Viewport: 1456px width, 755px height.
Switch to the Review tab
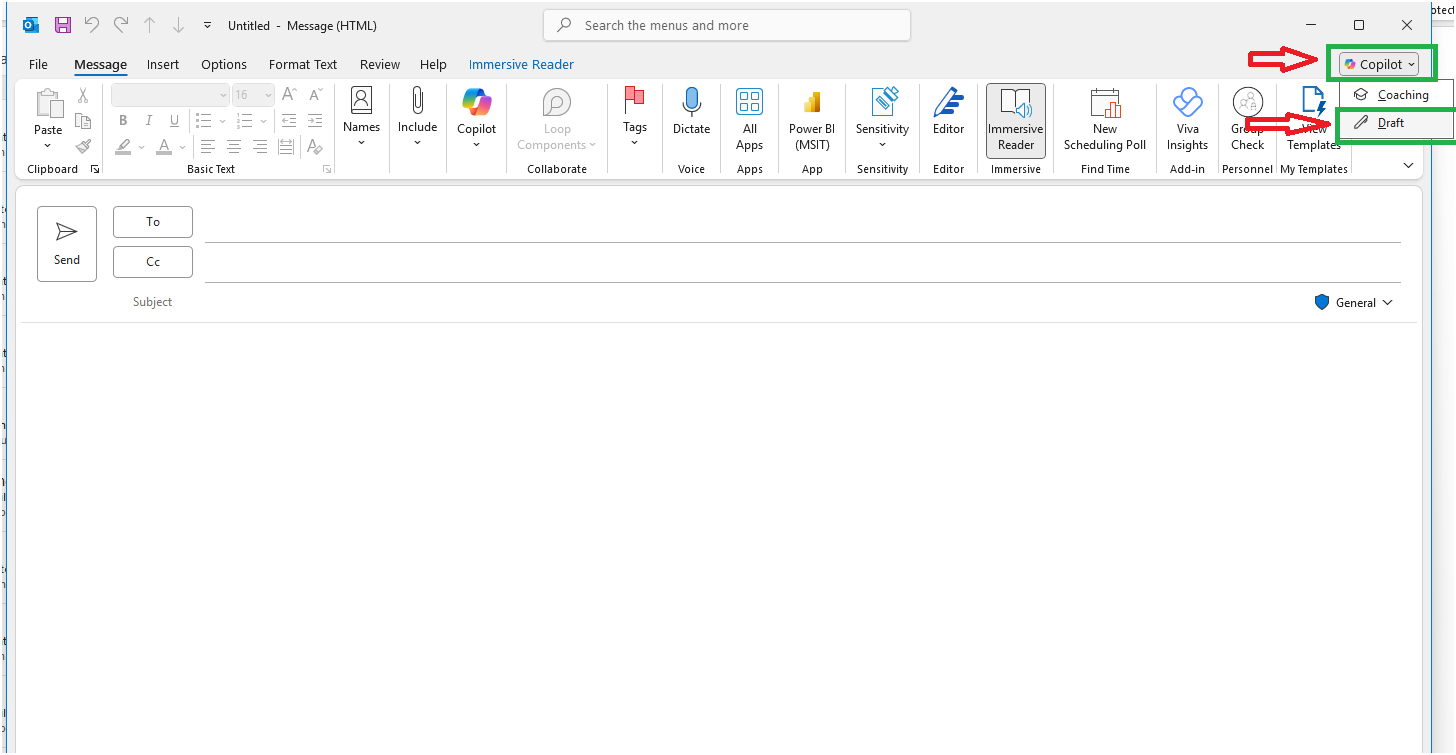click(x=380, y=64)
